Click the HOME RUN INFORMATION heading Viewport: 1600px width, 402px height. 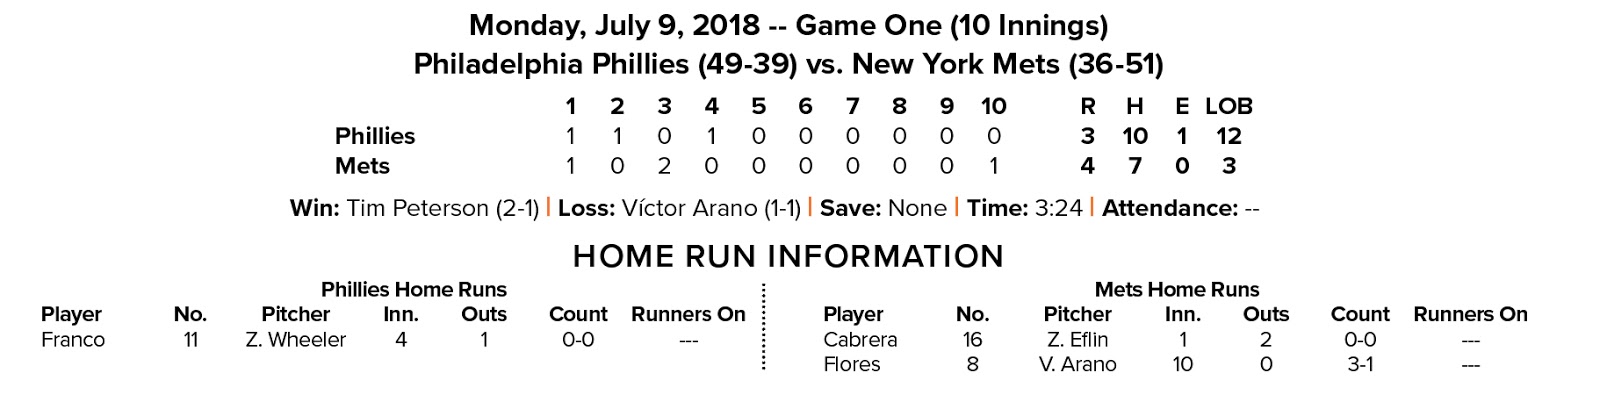click(x=788, y=256)
